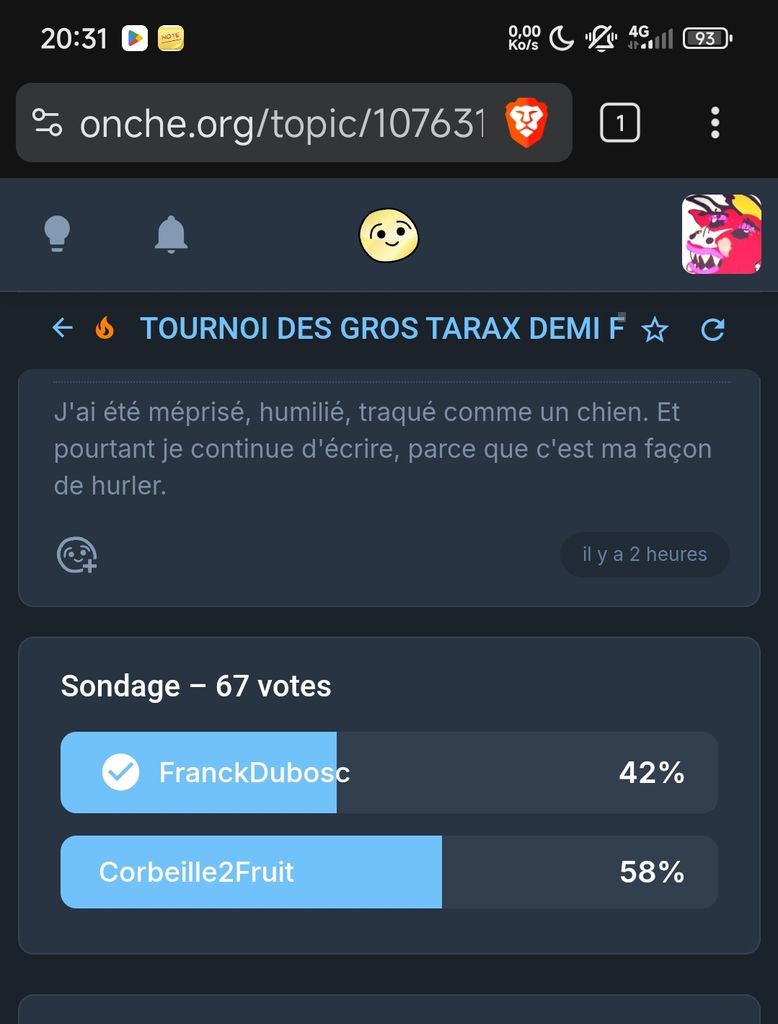The height and width of the screenshot is (1024, 778).
Task: Tap the "il y a 2 heures" timestamp
Action: (644, 554)
